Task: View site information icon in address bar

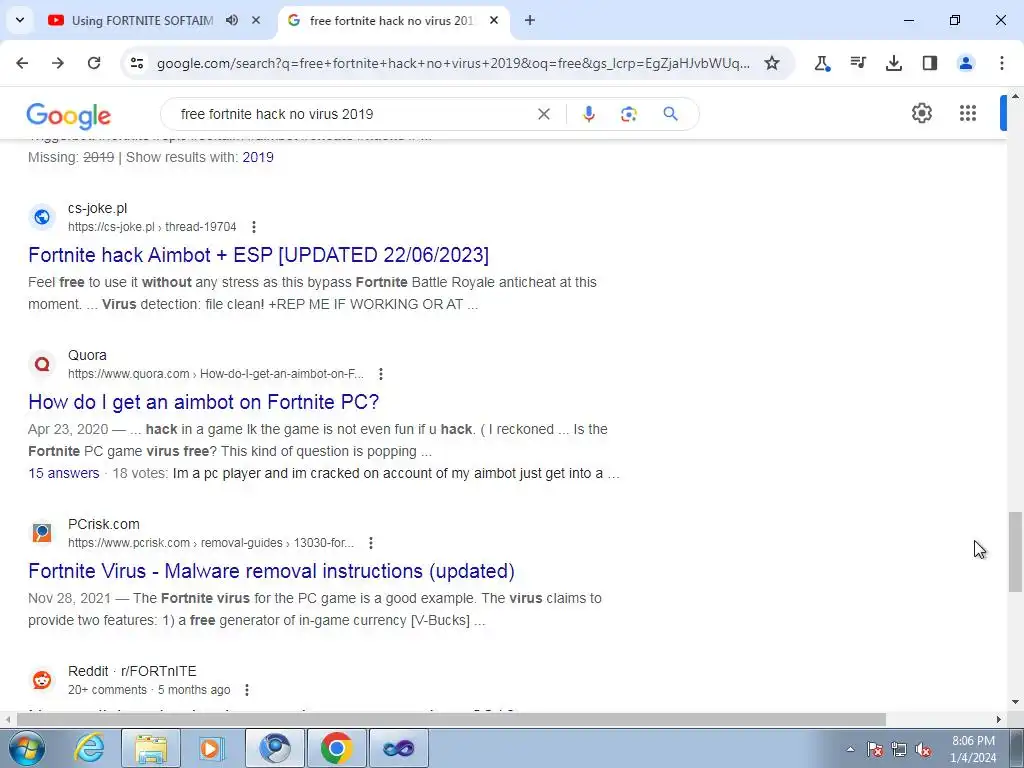Action: coord(137,63)
